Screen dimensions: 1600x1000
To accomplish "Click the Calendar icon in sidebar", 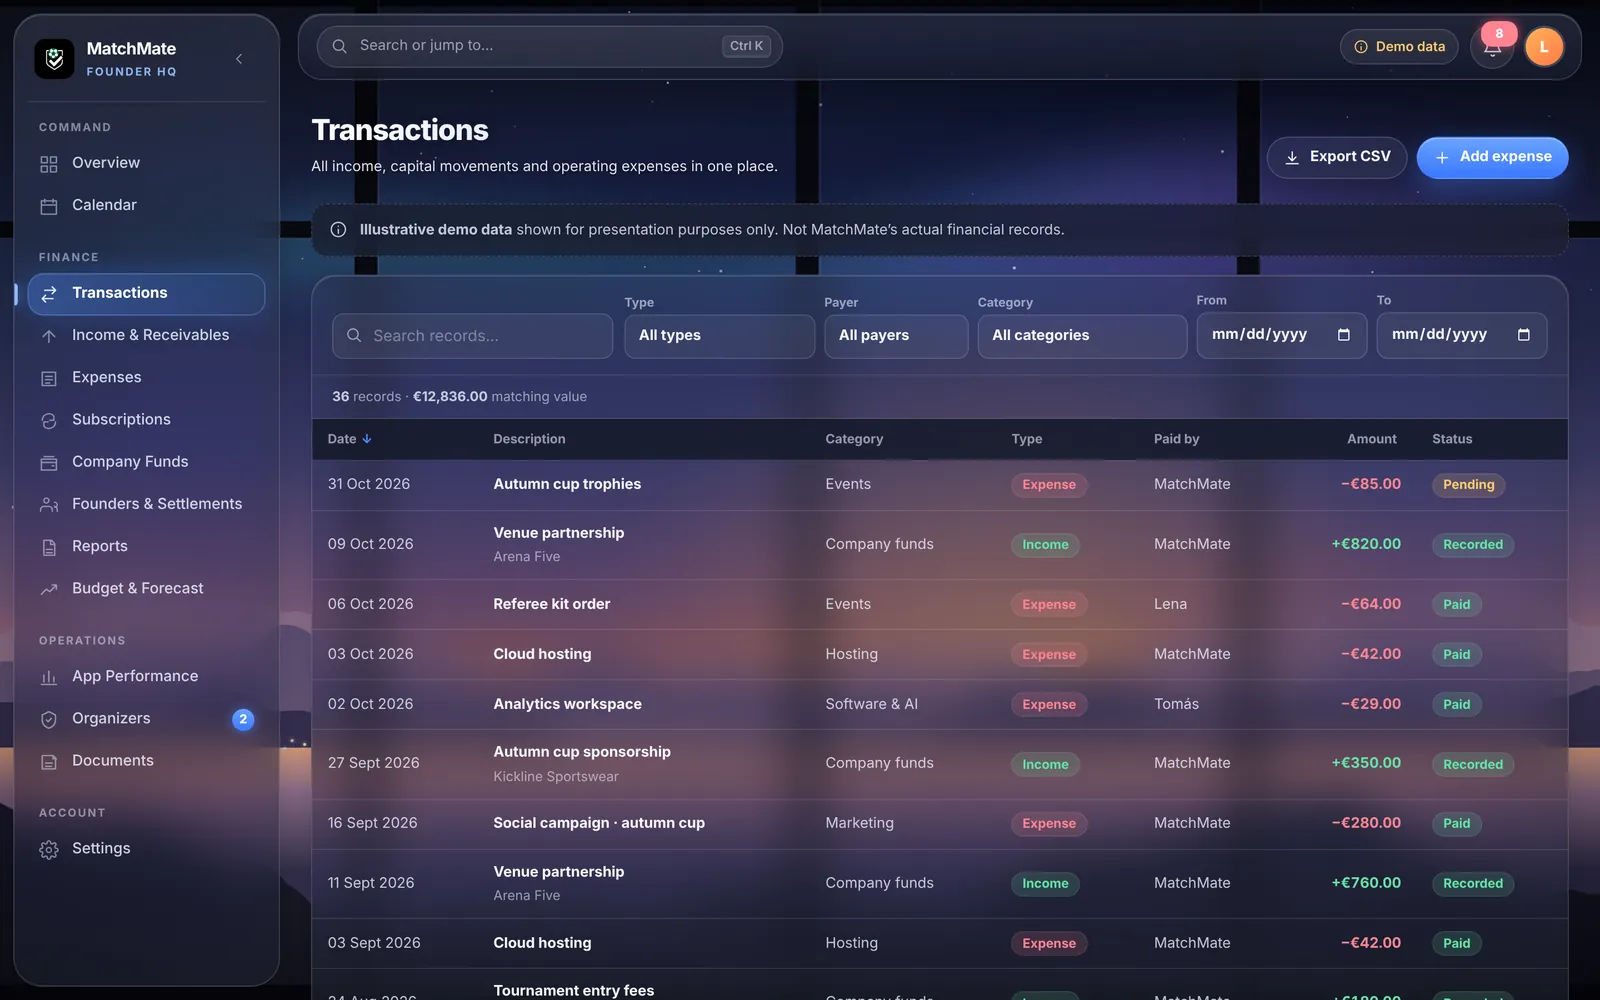I will (49, 206).
